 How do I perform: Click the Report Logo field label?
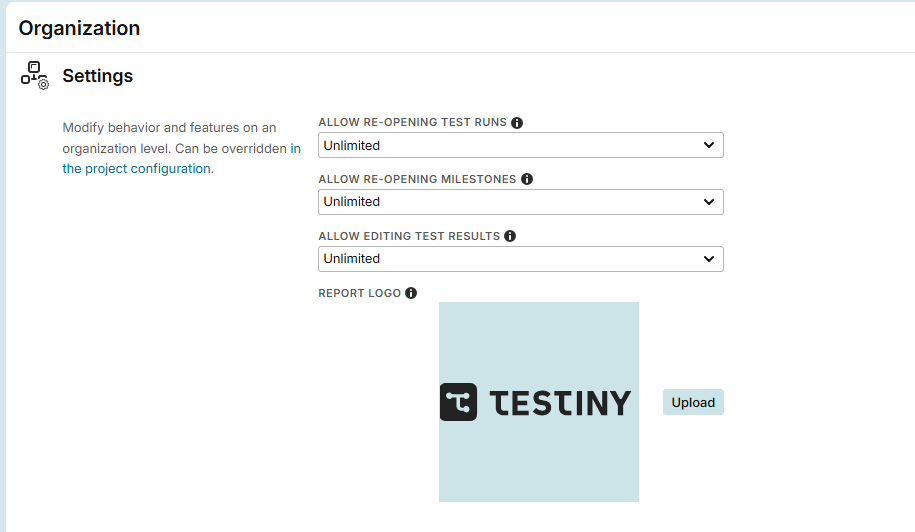[359, 293]
